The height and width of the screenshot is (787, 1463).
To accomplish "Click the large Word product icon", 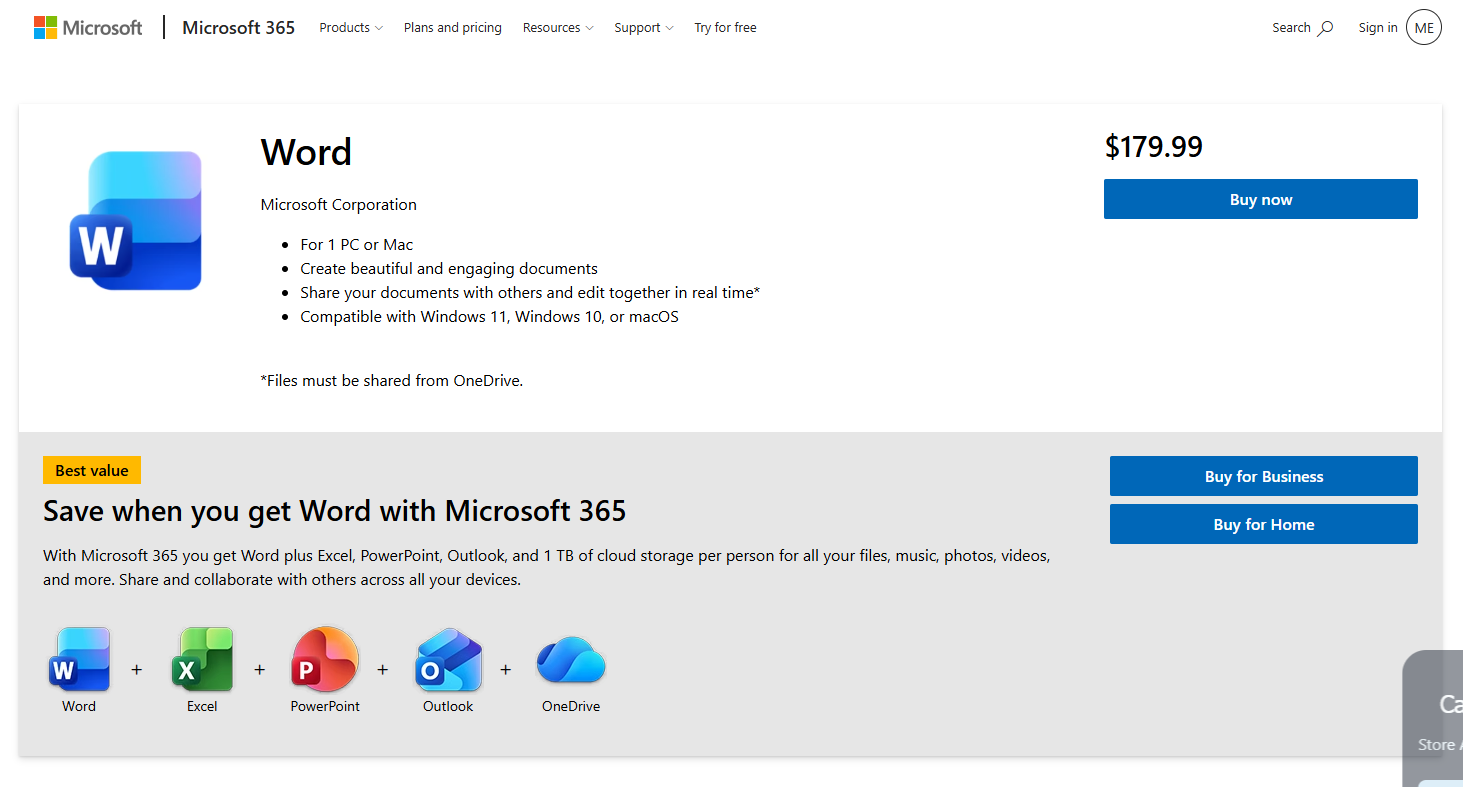I will click(x=136, y=220).
